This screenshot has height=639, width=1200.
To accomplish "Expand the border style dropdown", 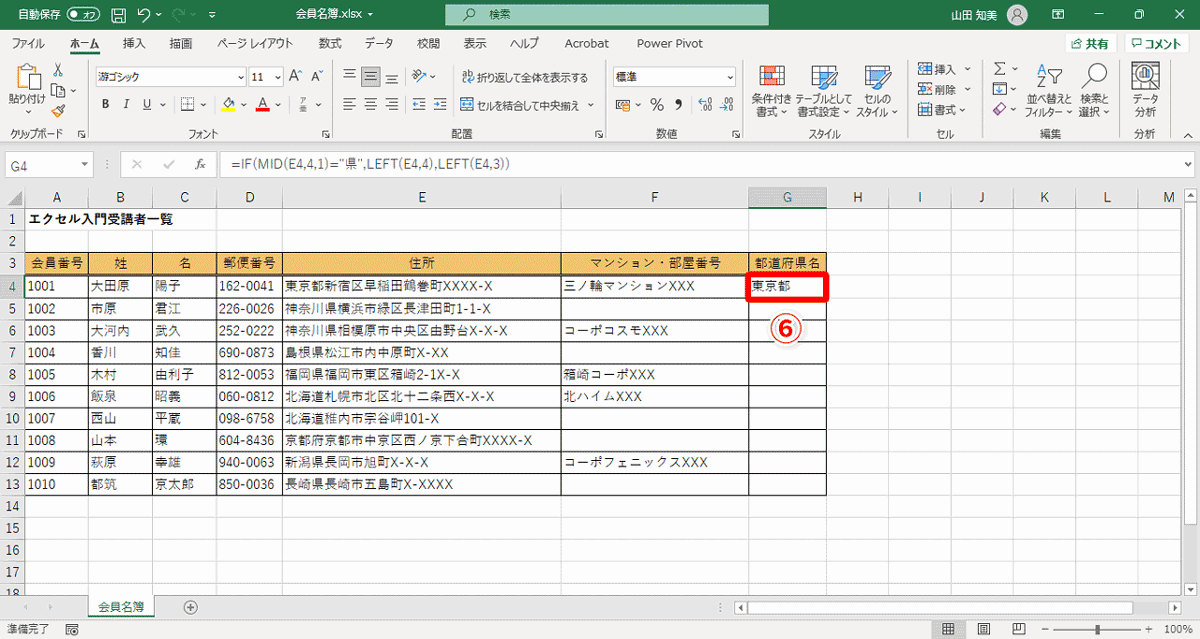I will point(203,104).
